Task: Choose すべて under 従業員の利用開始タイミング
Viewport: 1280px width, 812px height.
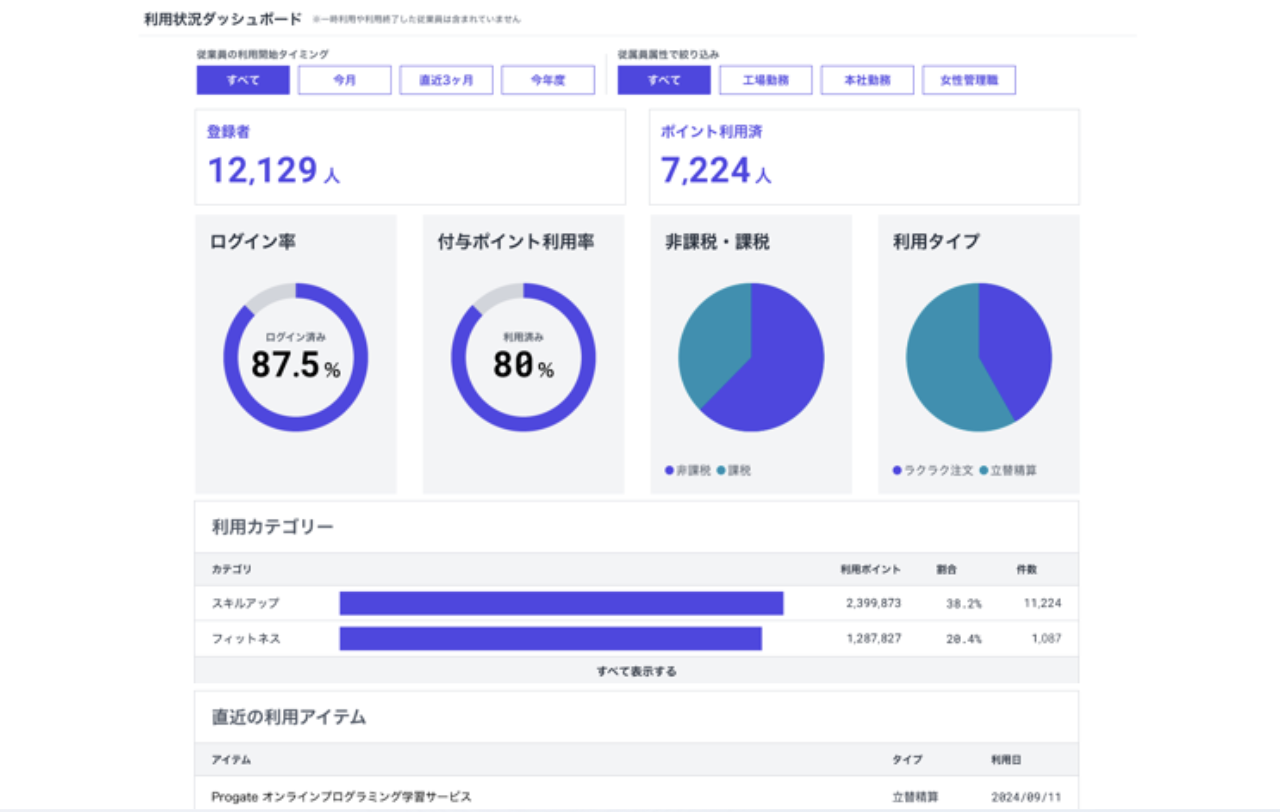Action: 243,80
